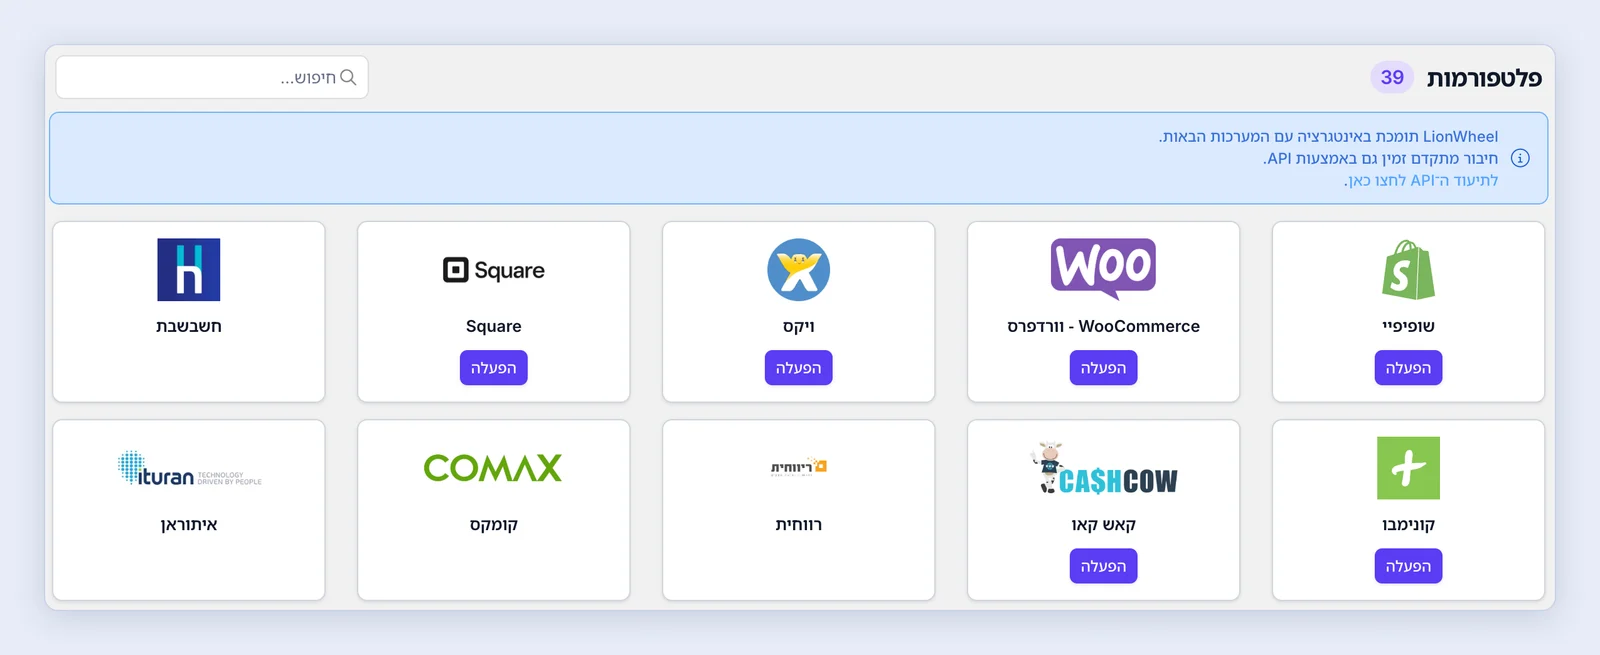This screenshot has width=1600, height=655.
Task: Open the API documentation link in banner
Action: click(x=1421, y=180)
